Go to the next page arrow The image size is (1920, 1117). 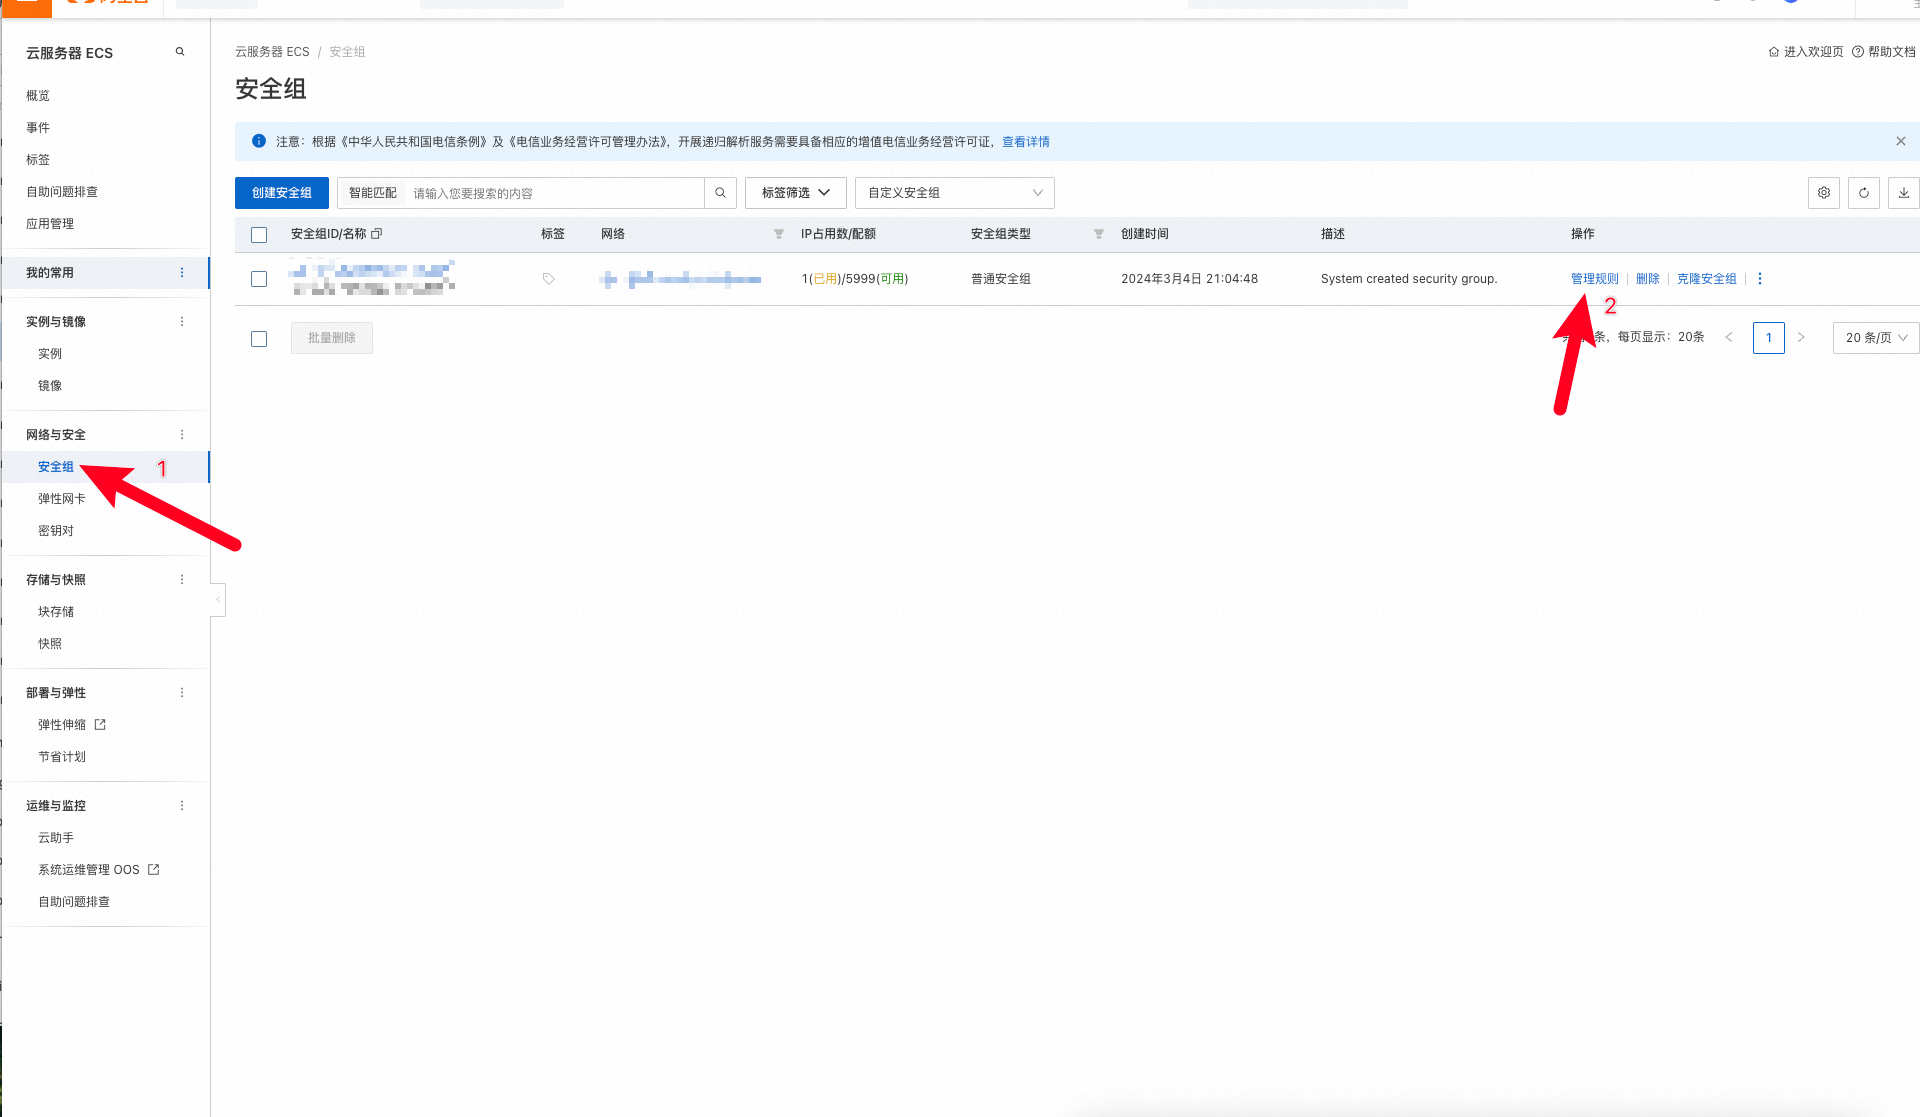coord(1801,338)
